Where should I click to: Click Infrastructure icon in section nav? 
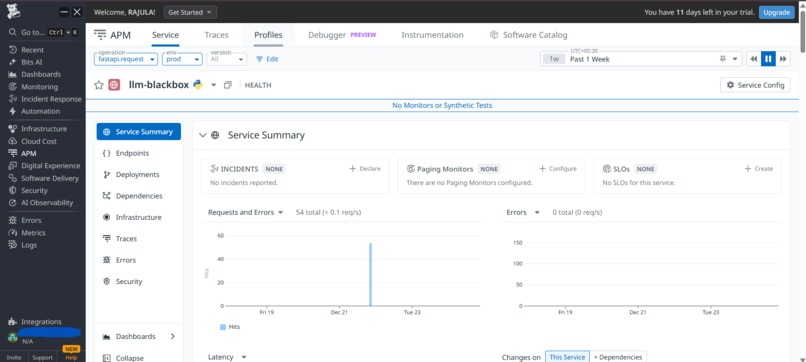[106, 218]
